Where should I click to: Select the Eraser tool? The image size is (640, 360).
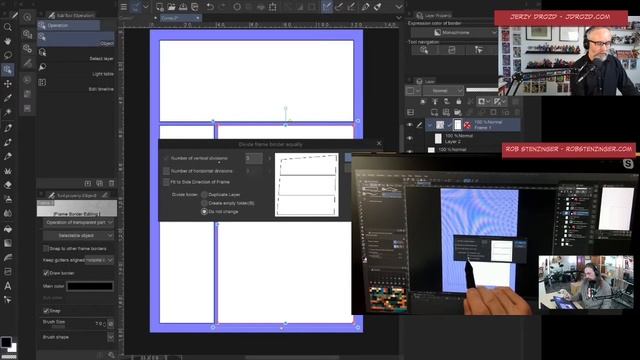click(7, 185)
